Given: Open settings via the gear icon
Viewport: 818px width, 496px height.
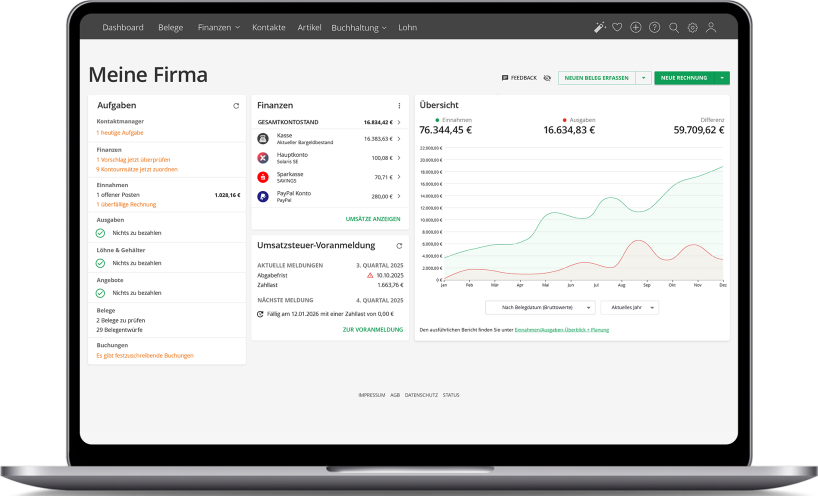Looking at the screenshot, I should tap(692, 28).
